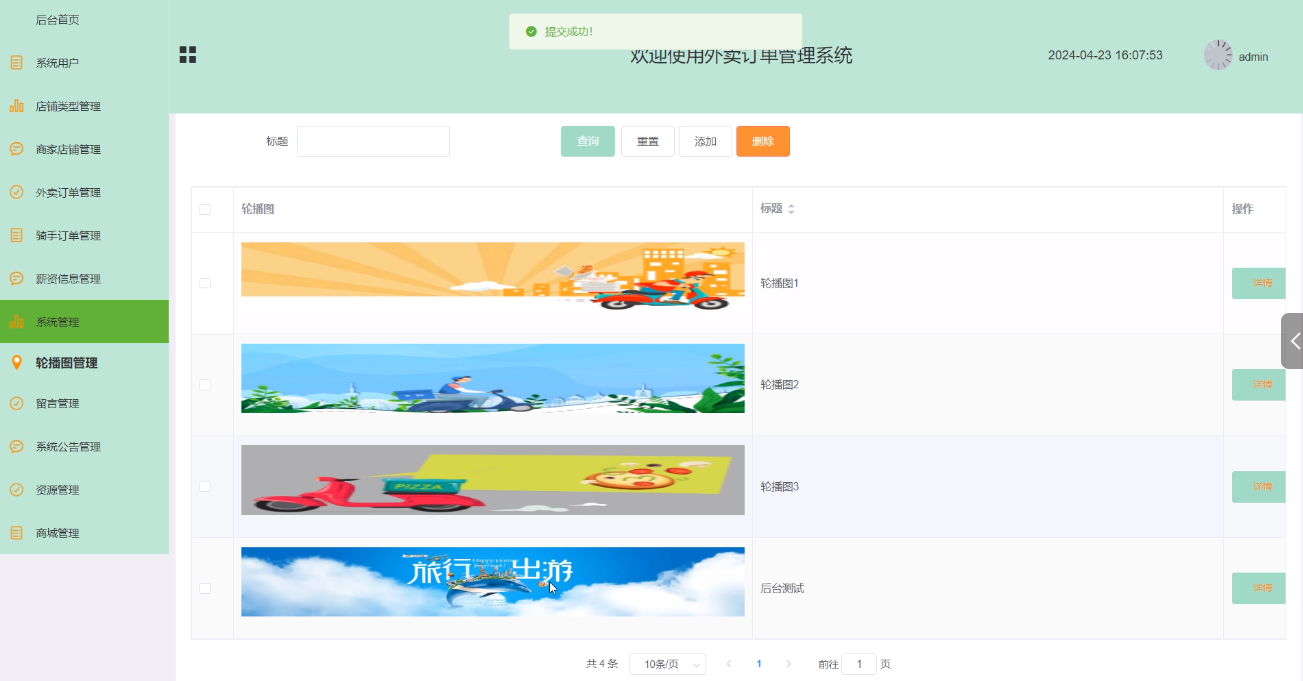Click the blue courier banner thumbnail of 轮播图2

(493, 378)
